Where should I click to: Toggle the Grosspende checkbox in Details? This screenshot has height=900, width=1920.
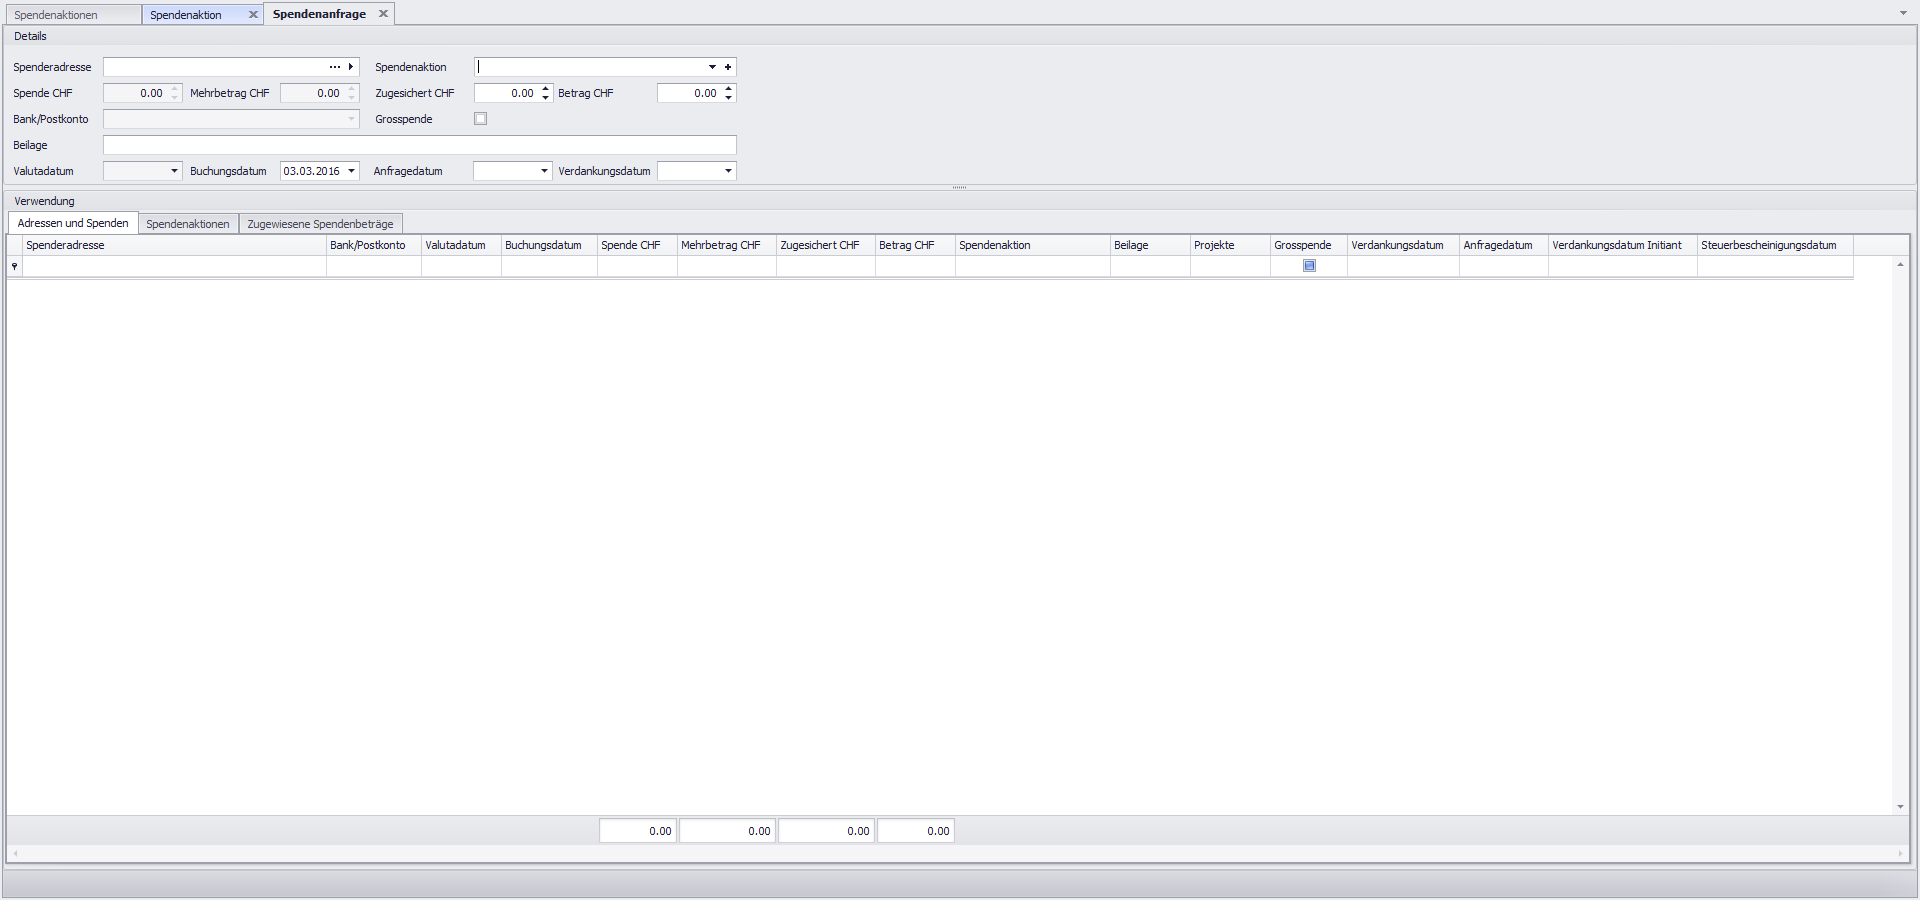(x=481, y=119)
